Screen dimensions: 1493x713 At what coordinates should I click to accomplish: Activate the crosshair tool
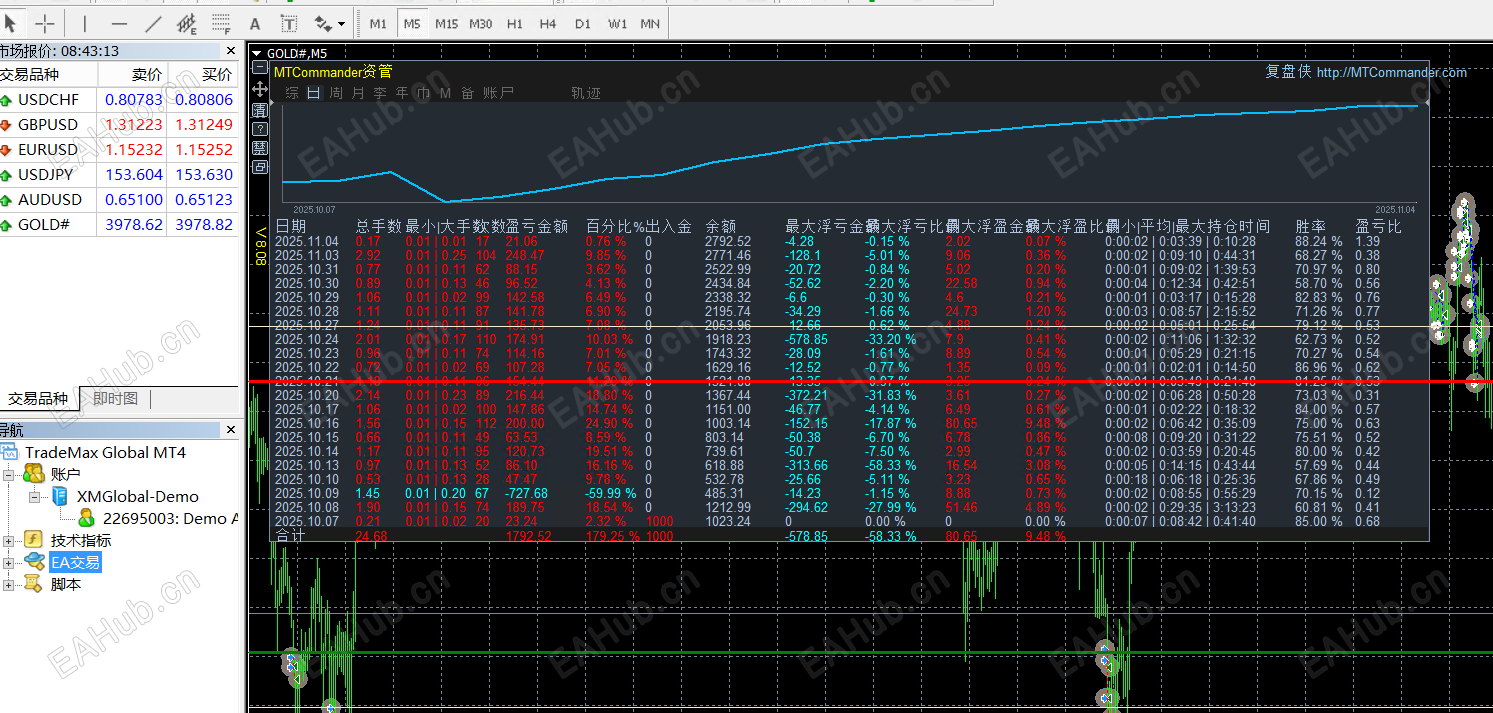tap(45, 22)
